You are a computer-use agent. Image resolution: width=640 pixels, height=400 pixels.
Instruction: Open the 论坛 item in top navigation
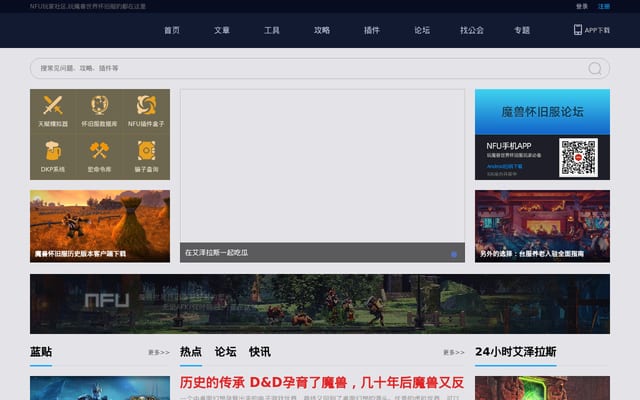click(x=422, y=30)
